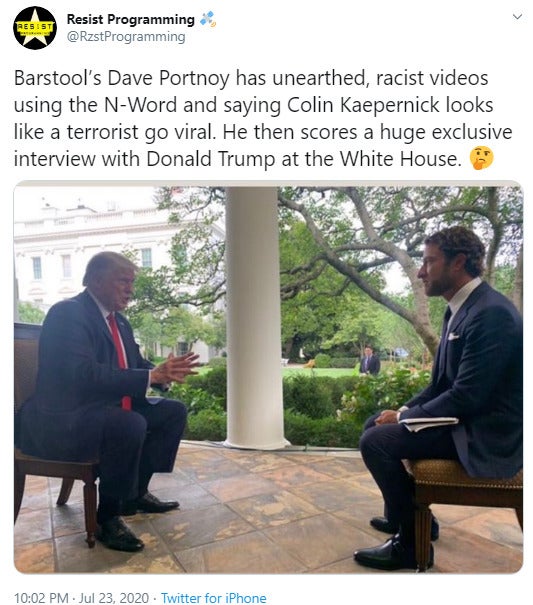This screenshot has width=533, height=605.
Task: Click the words Donald Trump in tweet
Action: 211,159
